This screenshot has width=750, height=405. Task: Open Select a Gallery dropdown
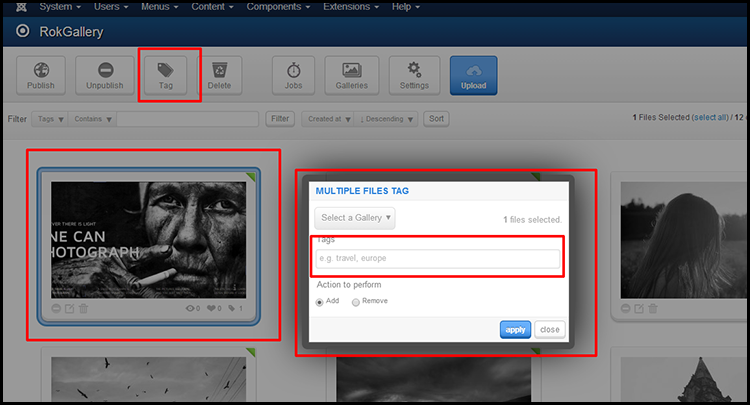[x=355, y=218]
